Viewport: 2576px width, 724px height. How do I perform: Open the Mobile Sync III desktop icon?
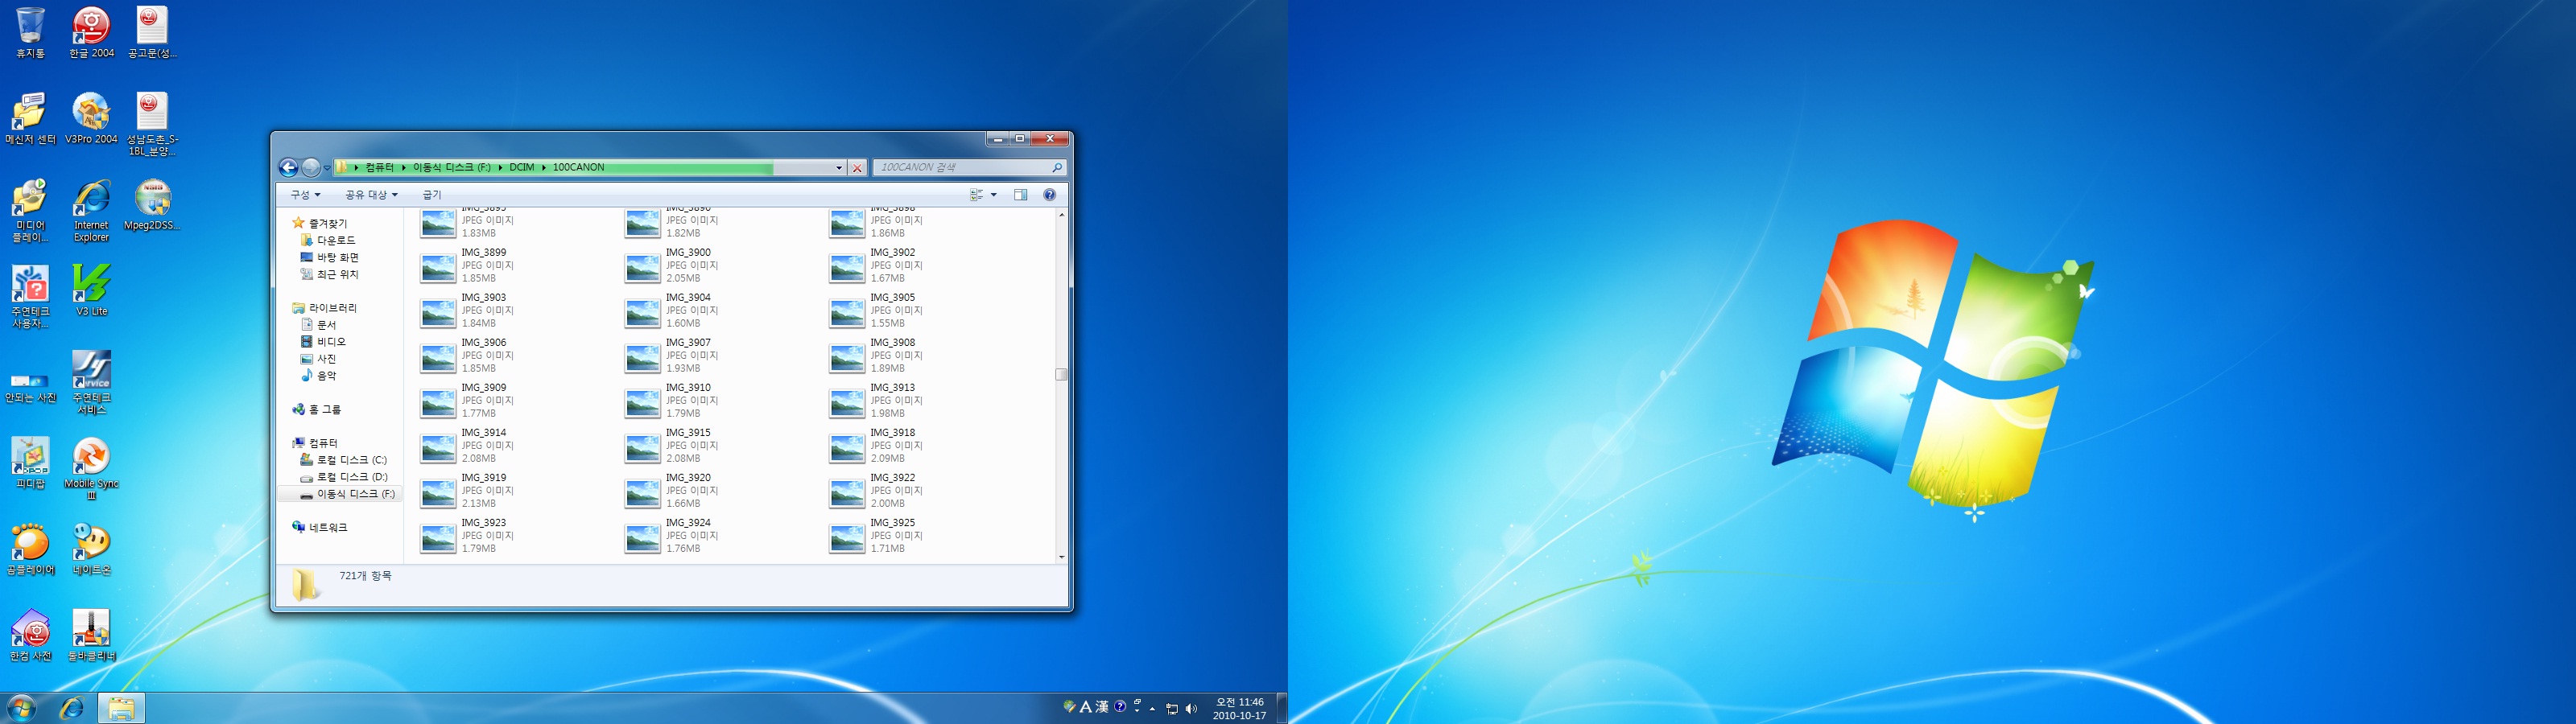pyautogui.click(x=91, y=468)
